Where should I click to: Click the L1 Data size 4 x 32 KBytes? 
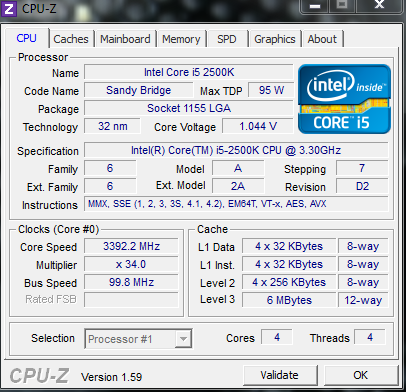289,246
